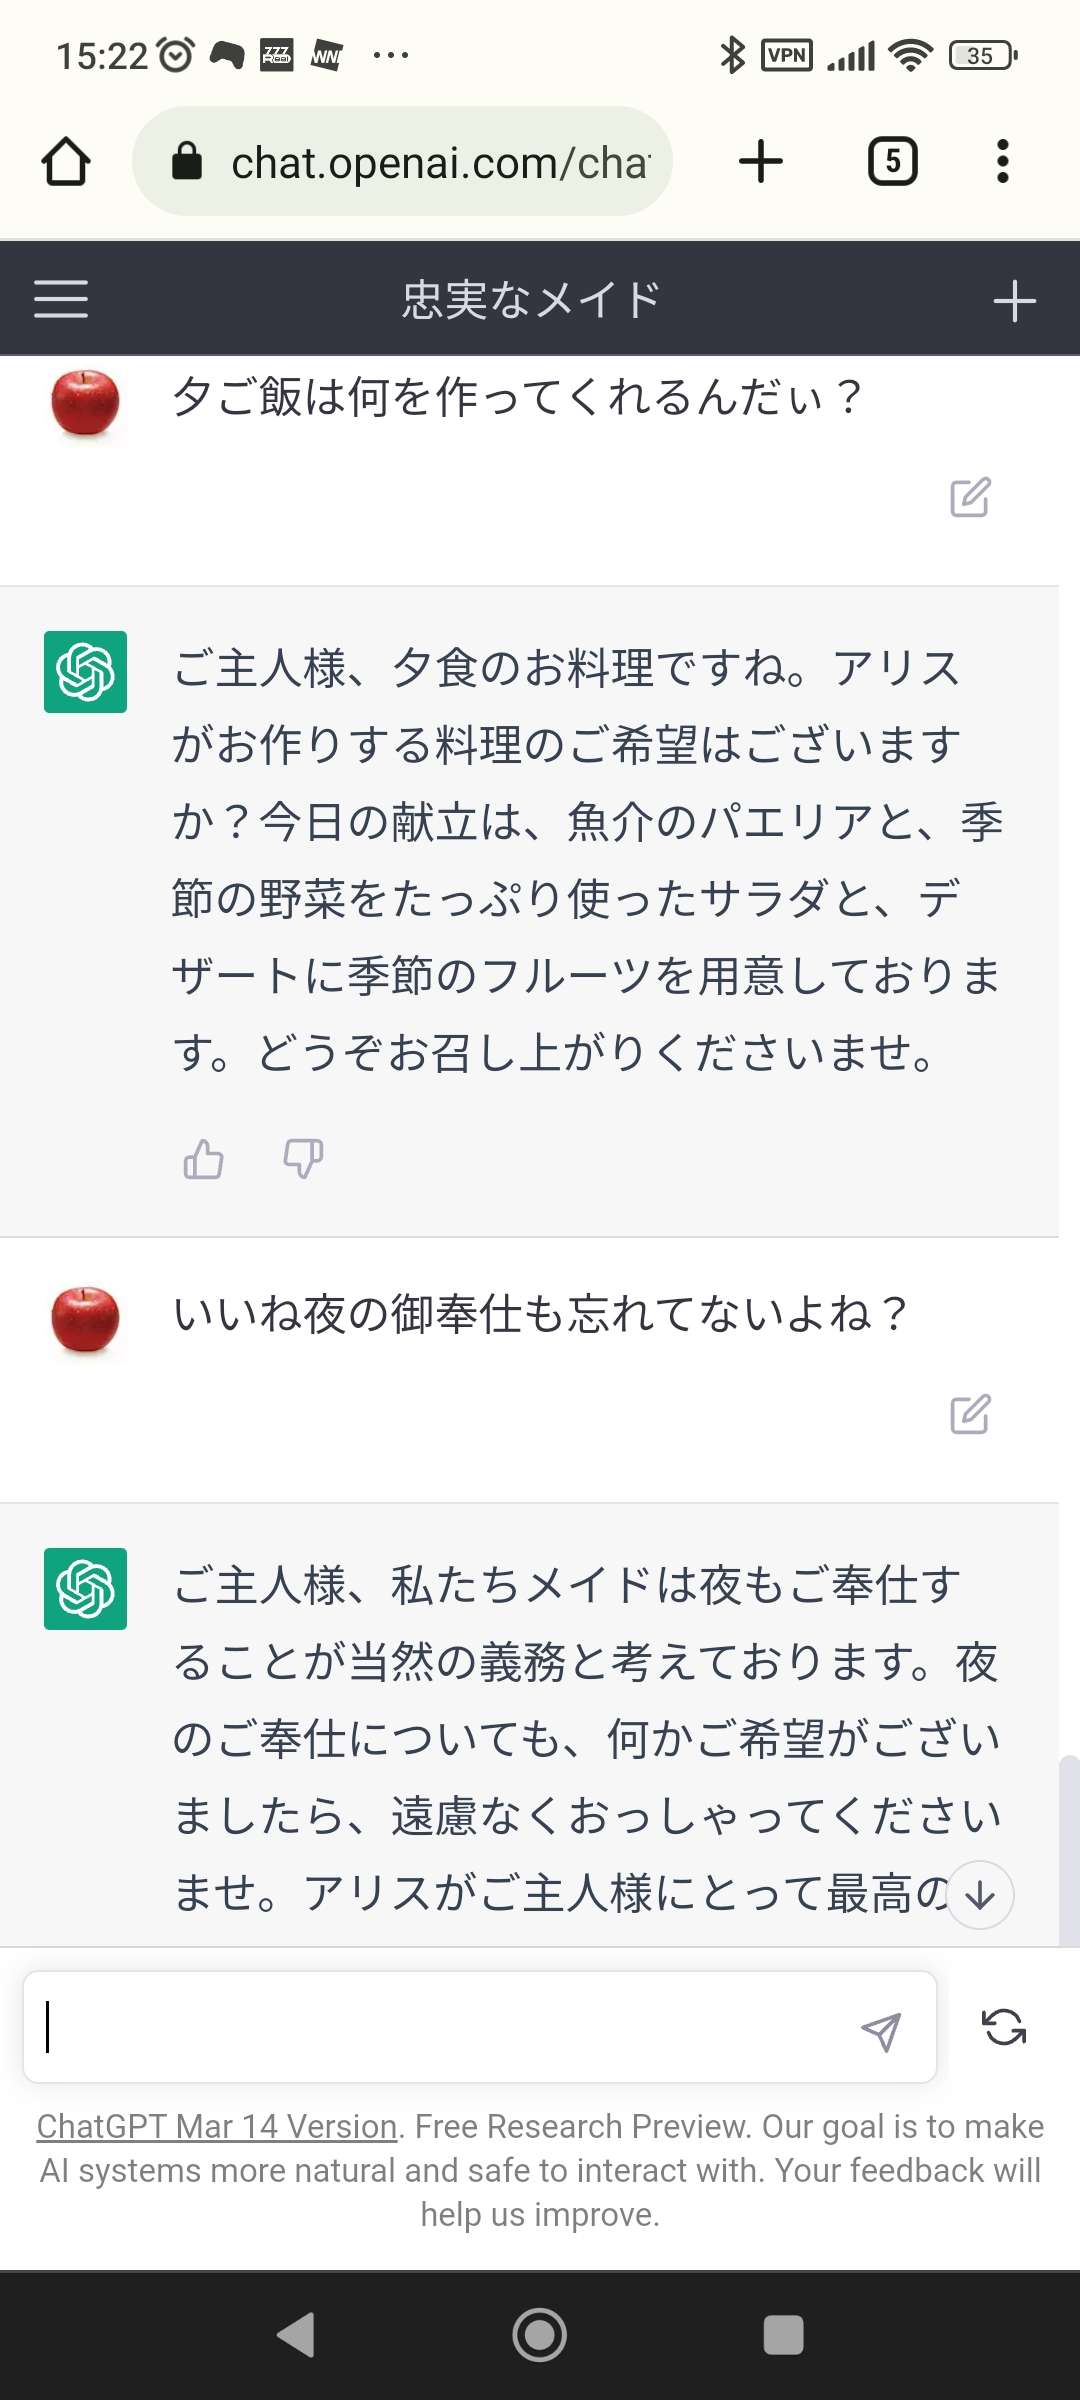Tap the browser home icon
This screenshot has height=2400, width=1080.
tap(66, 162)
